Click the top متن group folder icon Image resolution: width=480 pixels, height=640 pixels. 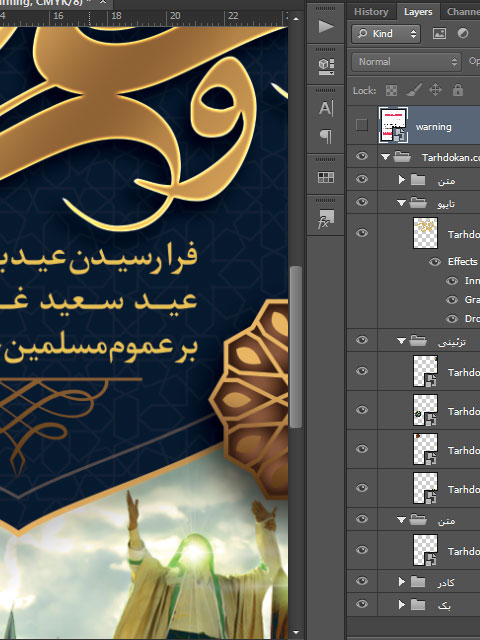click(x=418, y=180)
